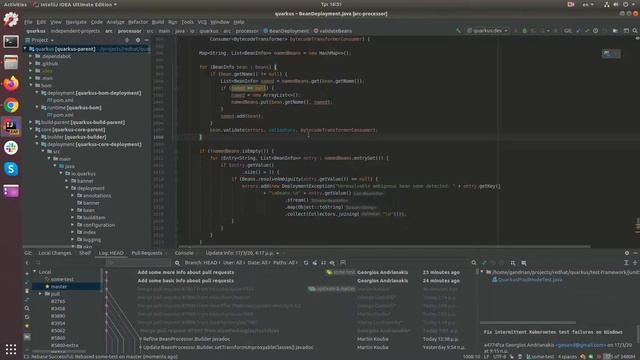The height and width of the screenshot is (360, 640).
Task: Open the Date: All filter
Action: click(x=258, y=263)
